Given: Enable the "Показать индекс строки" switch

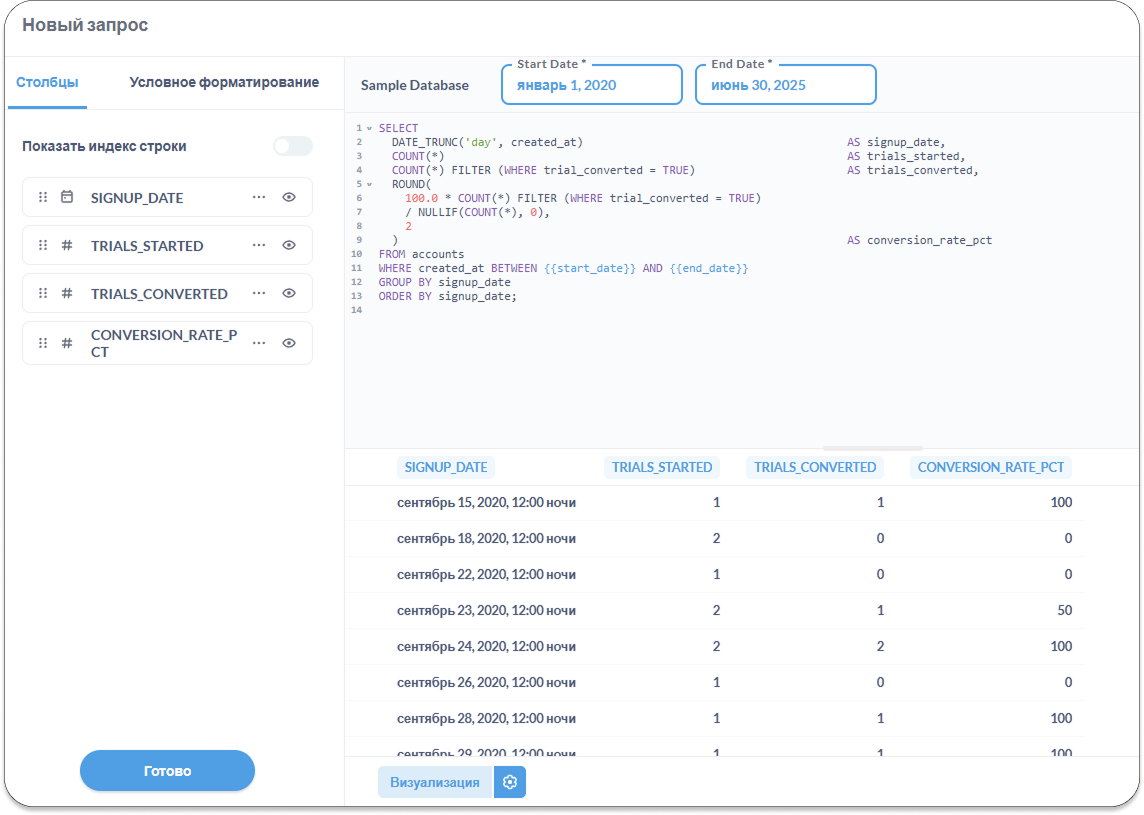Looking at the screenshot, I should pyautogui.click(x=292, y=147).
